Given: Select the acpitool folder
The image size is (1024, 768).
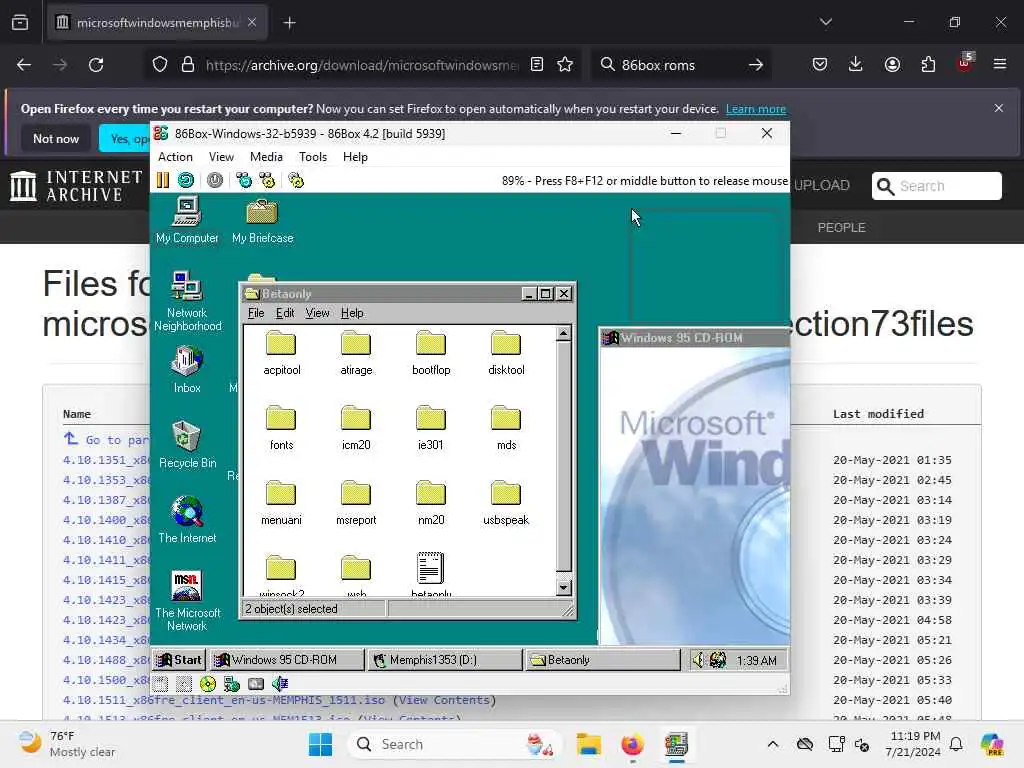Looking at the screenshot, I should [281, 353].
